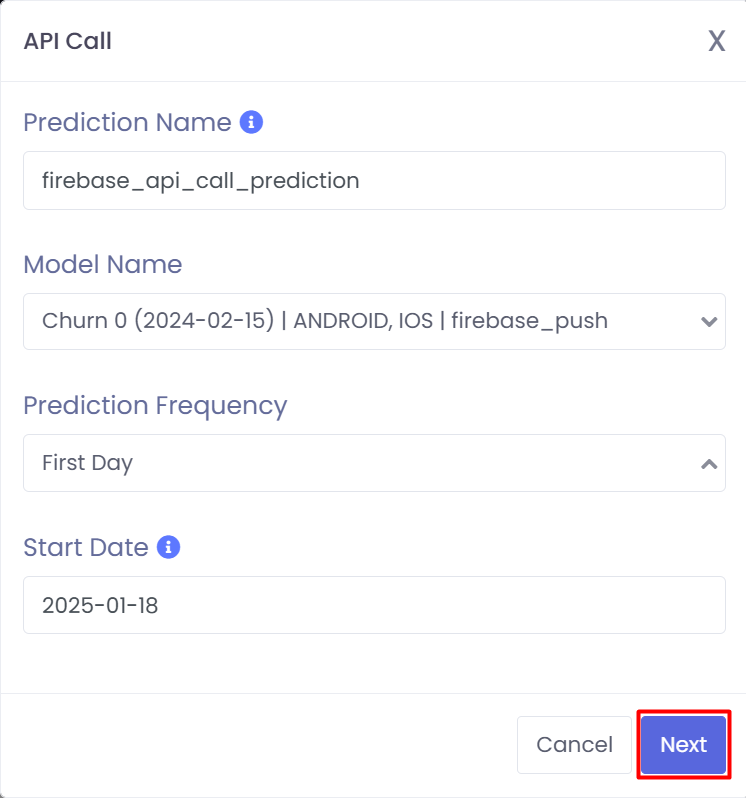Click the Cancel button

[574, 745]
